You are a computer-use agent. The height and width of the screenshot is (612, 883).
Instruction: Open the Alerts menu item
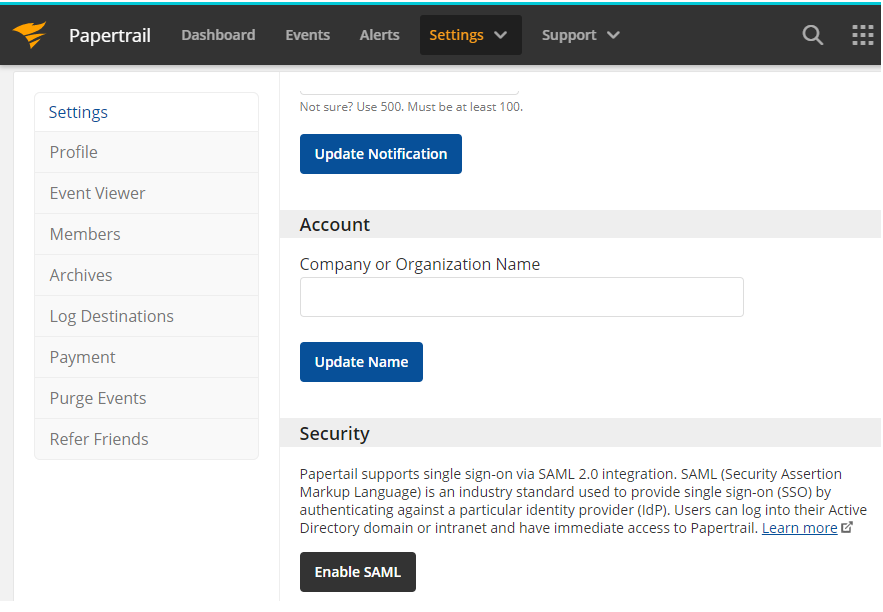tap(380, 35)
